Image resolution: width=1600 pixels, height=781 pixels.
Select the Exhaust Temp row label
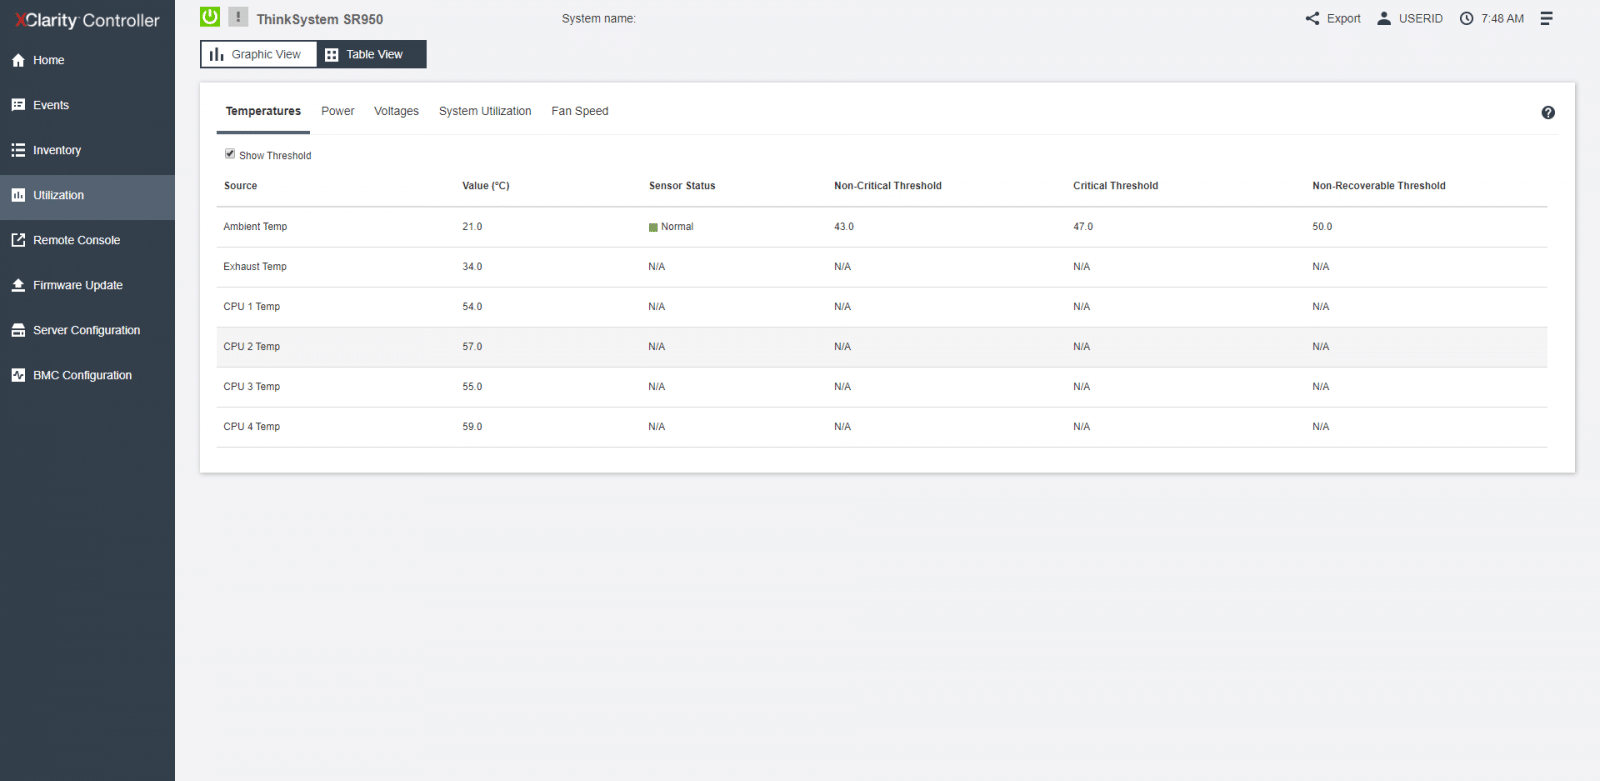coord(255,267)
